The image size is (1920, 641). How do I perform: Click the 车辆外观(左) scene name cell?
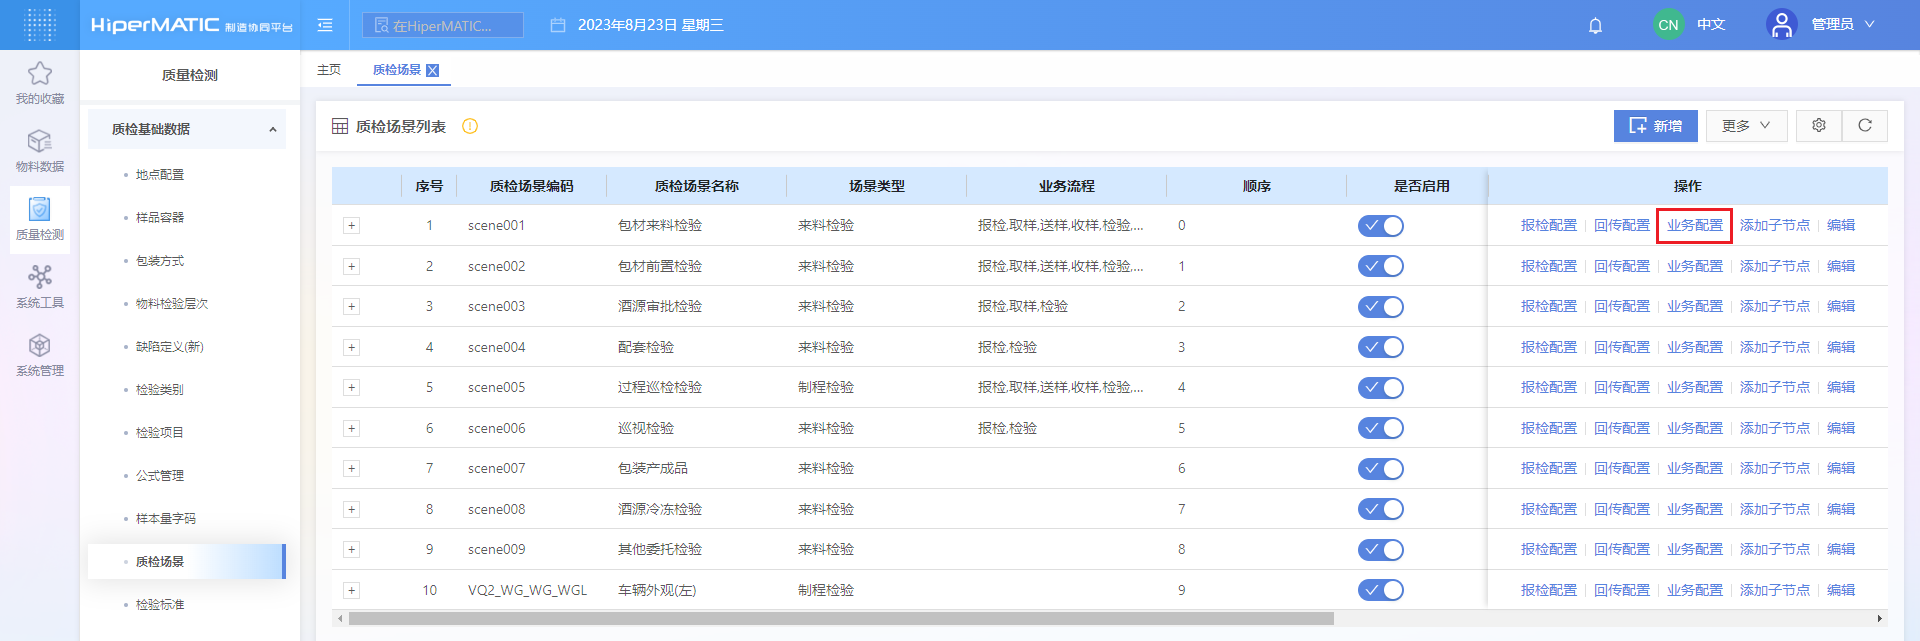(x=657, y=590)
